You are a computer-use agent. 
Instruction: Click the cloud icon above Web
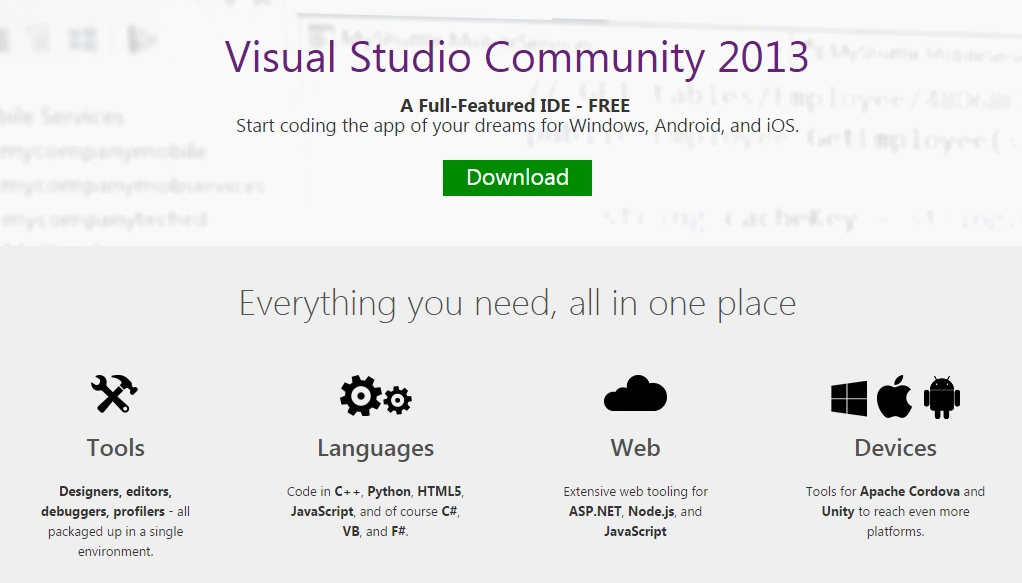(635, 393)
